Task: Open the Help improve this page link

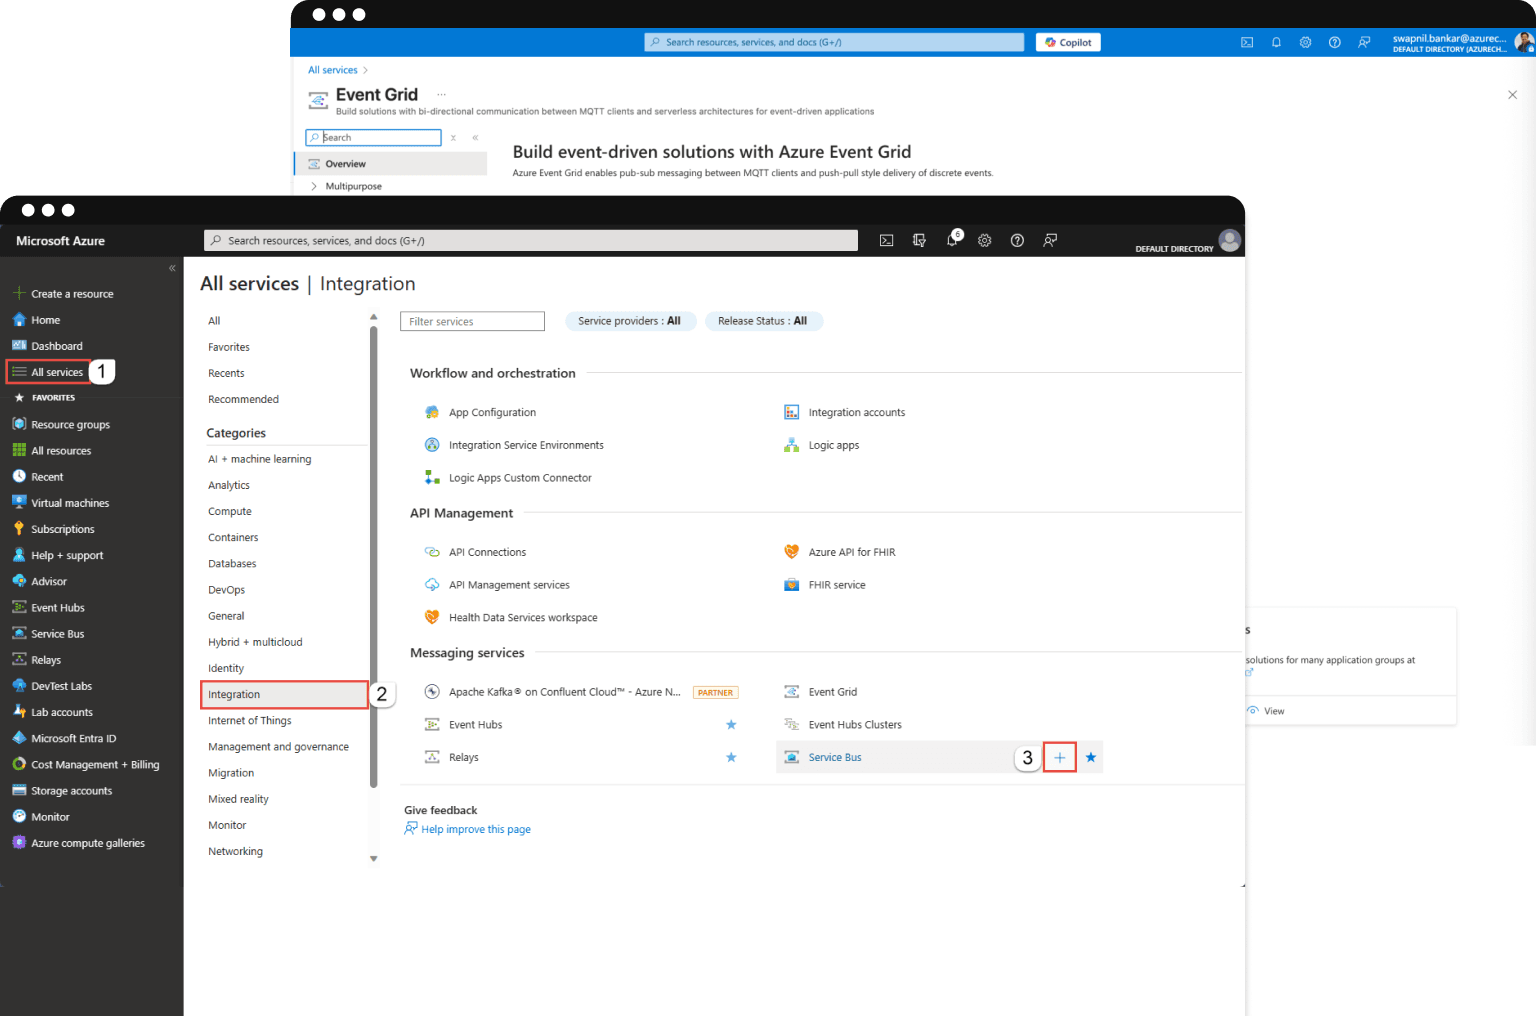Action: pos(475,829)
